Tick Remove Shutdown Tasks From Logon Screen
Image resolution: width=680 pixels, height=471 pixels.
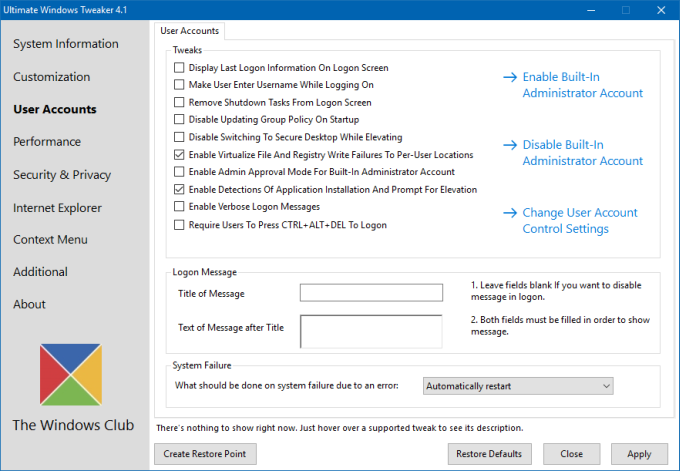click(179, 102)
